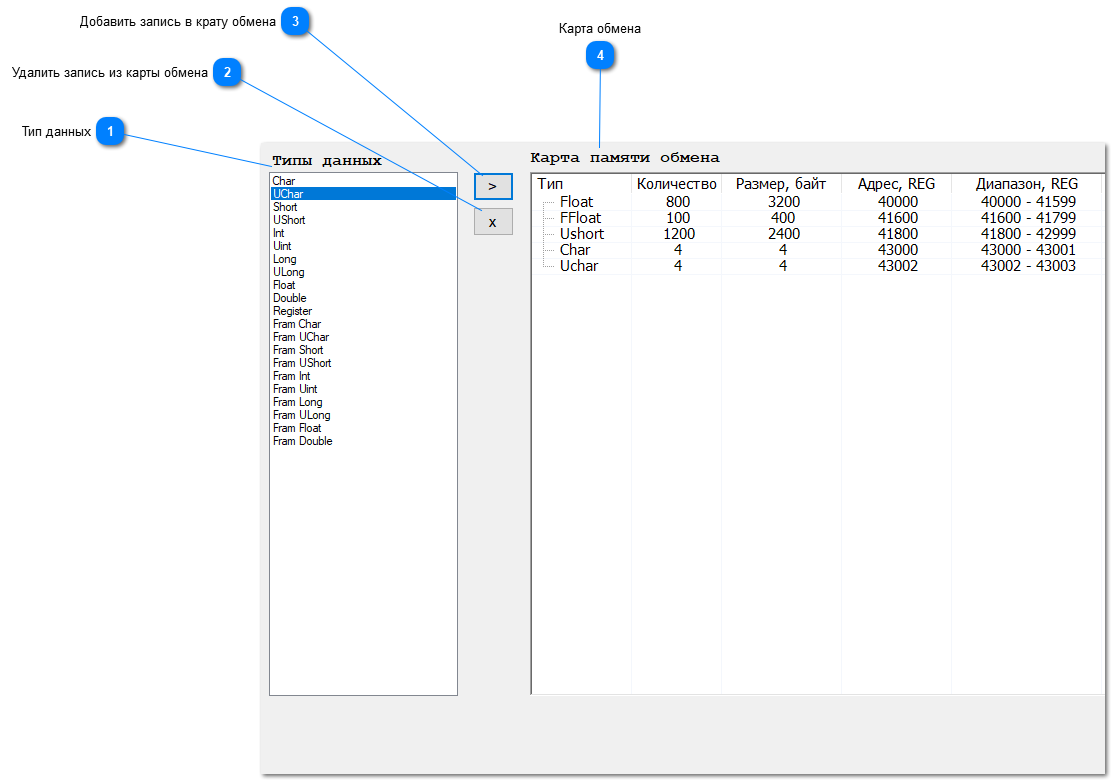
Task: Select the 'Float' row in exchange map
Action: tap(818, 202)
